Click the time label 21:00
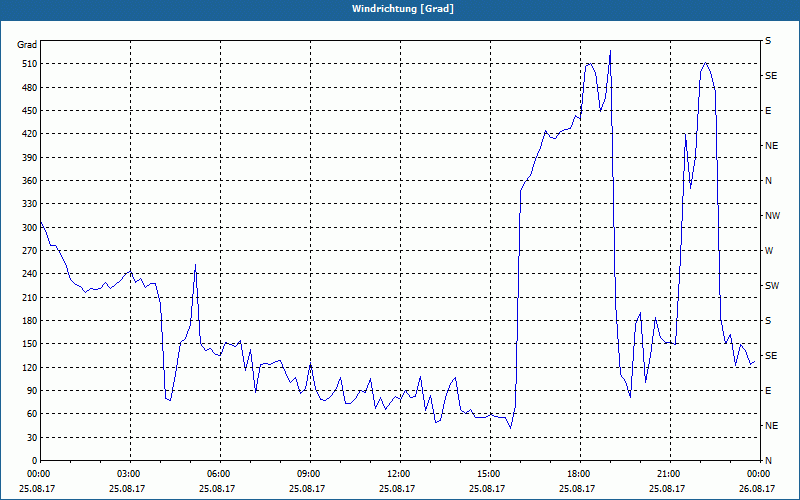Viewport: 800px width, 500px height. (670, 473)
